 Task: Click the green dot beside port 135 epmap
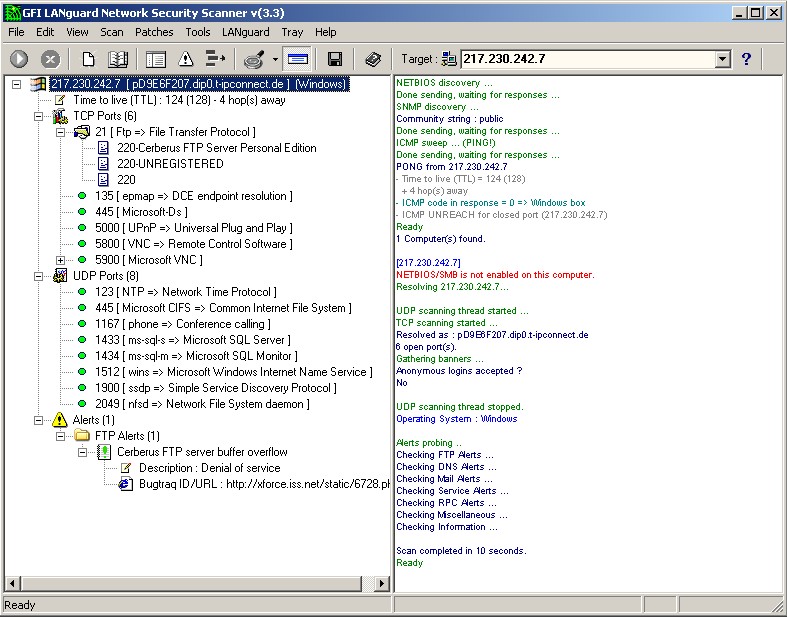82,196
